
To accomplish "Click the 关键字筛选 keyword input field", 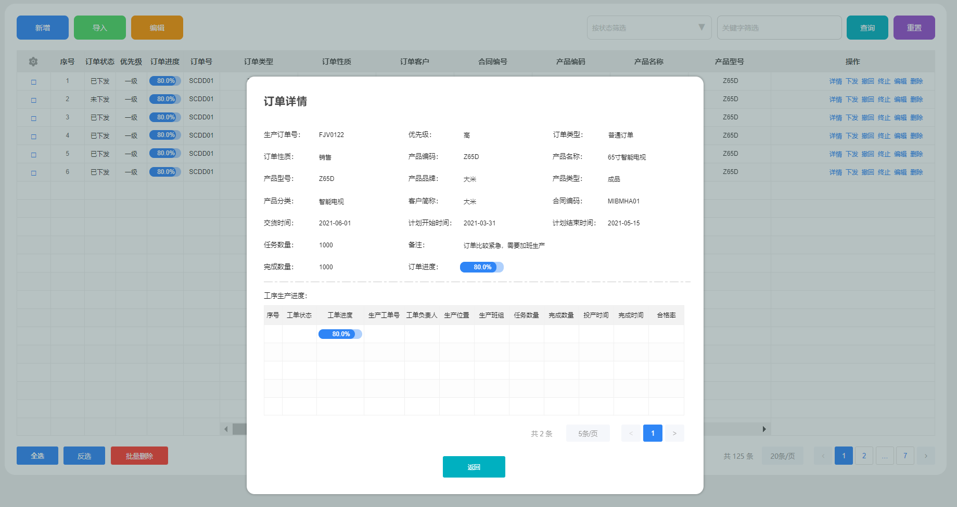I will pos(779,28).
